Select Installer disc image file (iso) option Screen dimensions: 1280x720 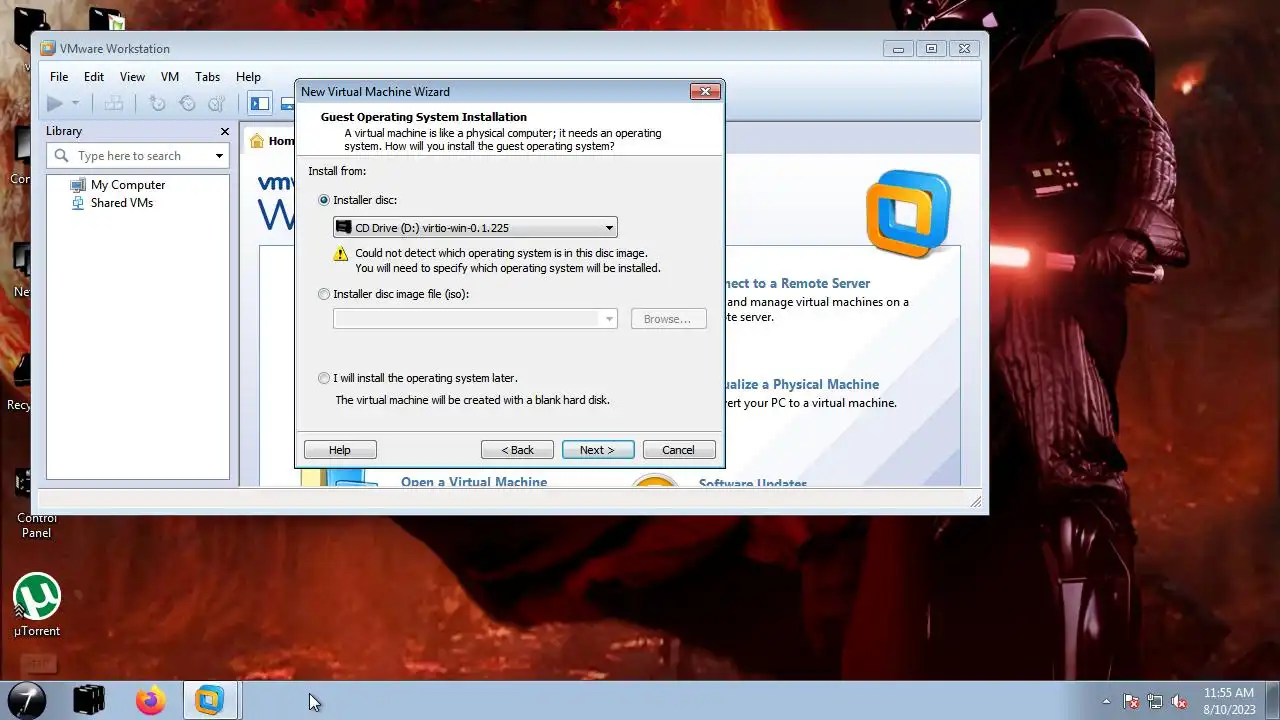pyautogui.click(x=324, y=294)
